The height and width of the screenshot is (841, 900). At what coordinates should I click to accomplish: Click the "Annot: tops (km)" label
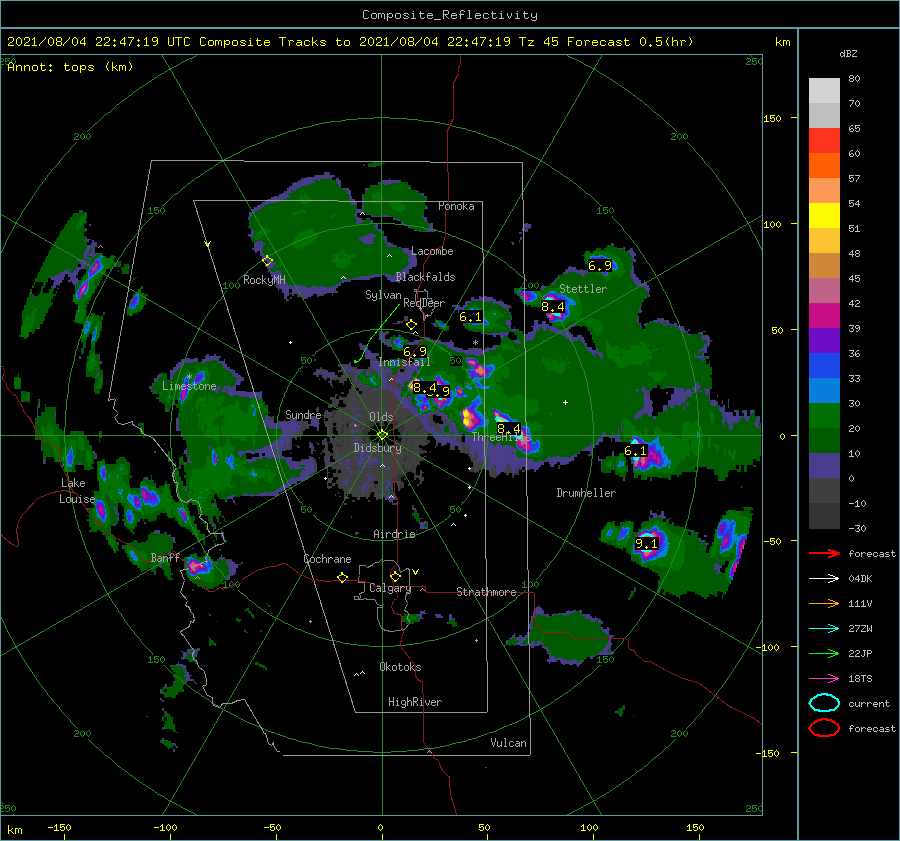(x=70, y=67)
